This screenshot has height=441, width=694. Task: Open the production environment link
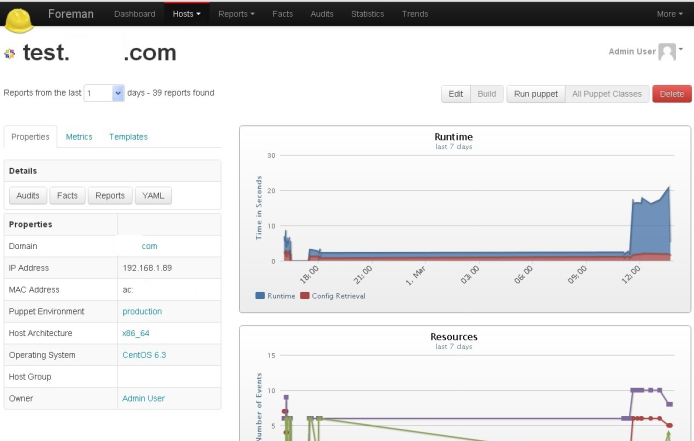[x=142, y=311]
